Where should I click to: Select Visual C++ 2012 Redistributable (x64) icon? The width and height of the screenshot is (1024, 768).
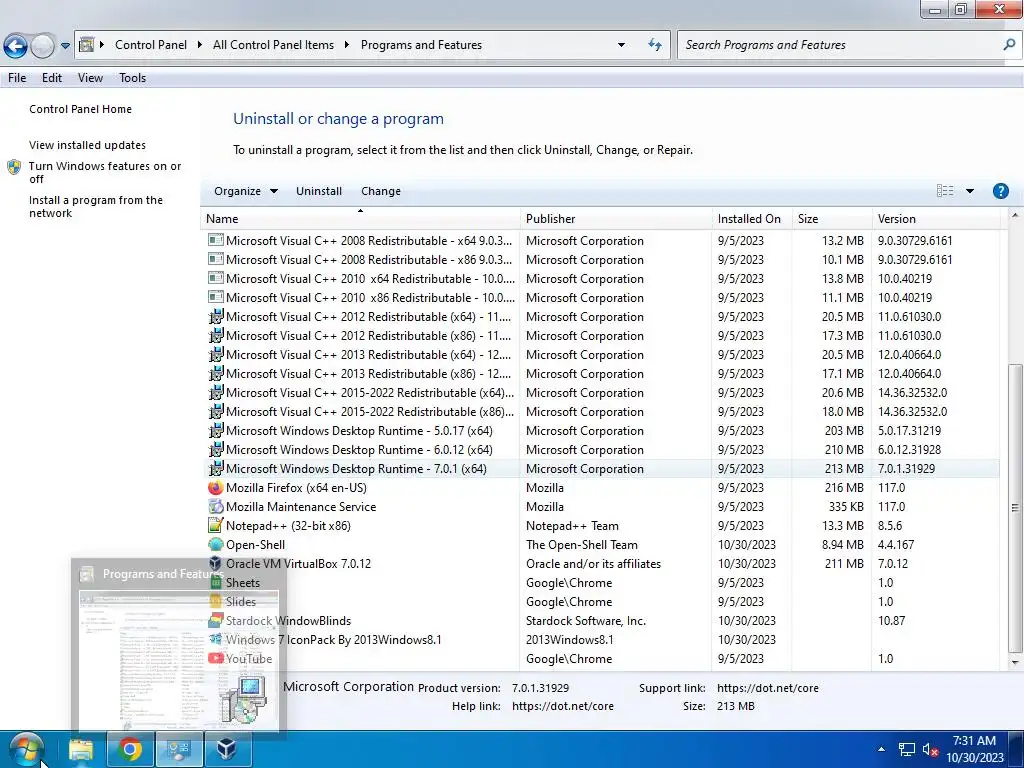216,317
